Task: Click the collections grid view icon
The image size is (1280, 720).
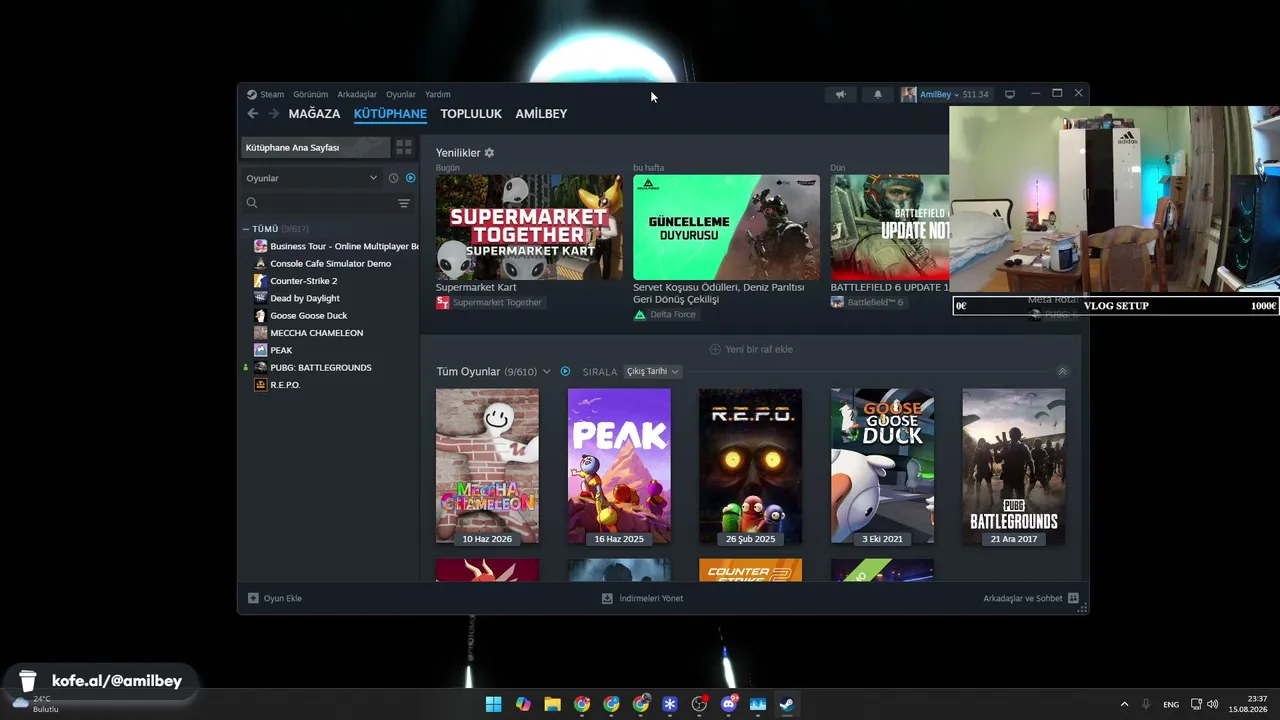Action: pos(404,147)
